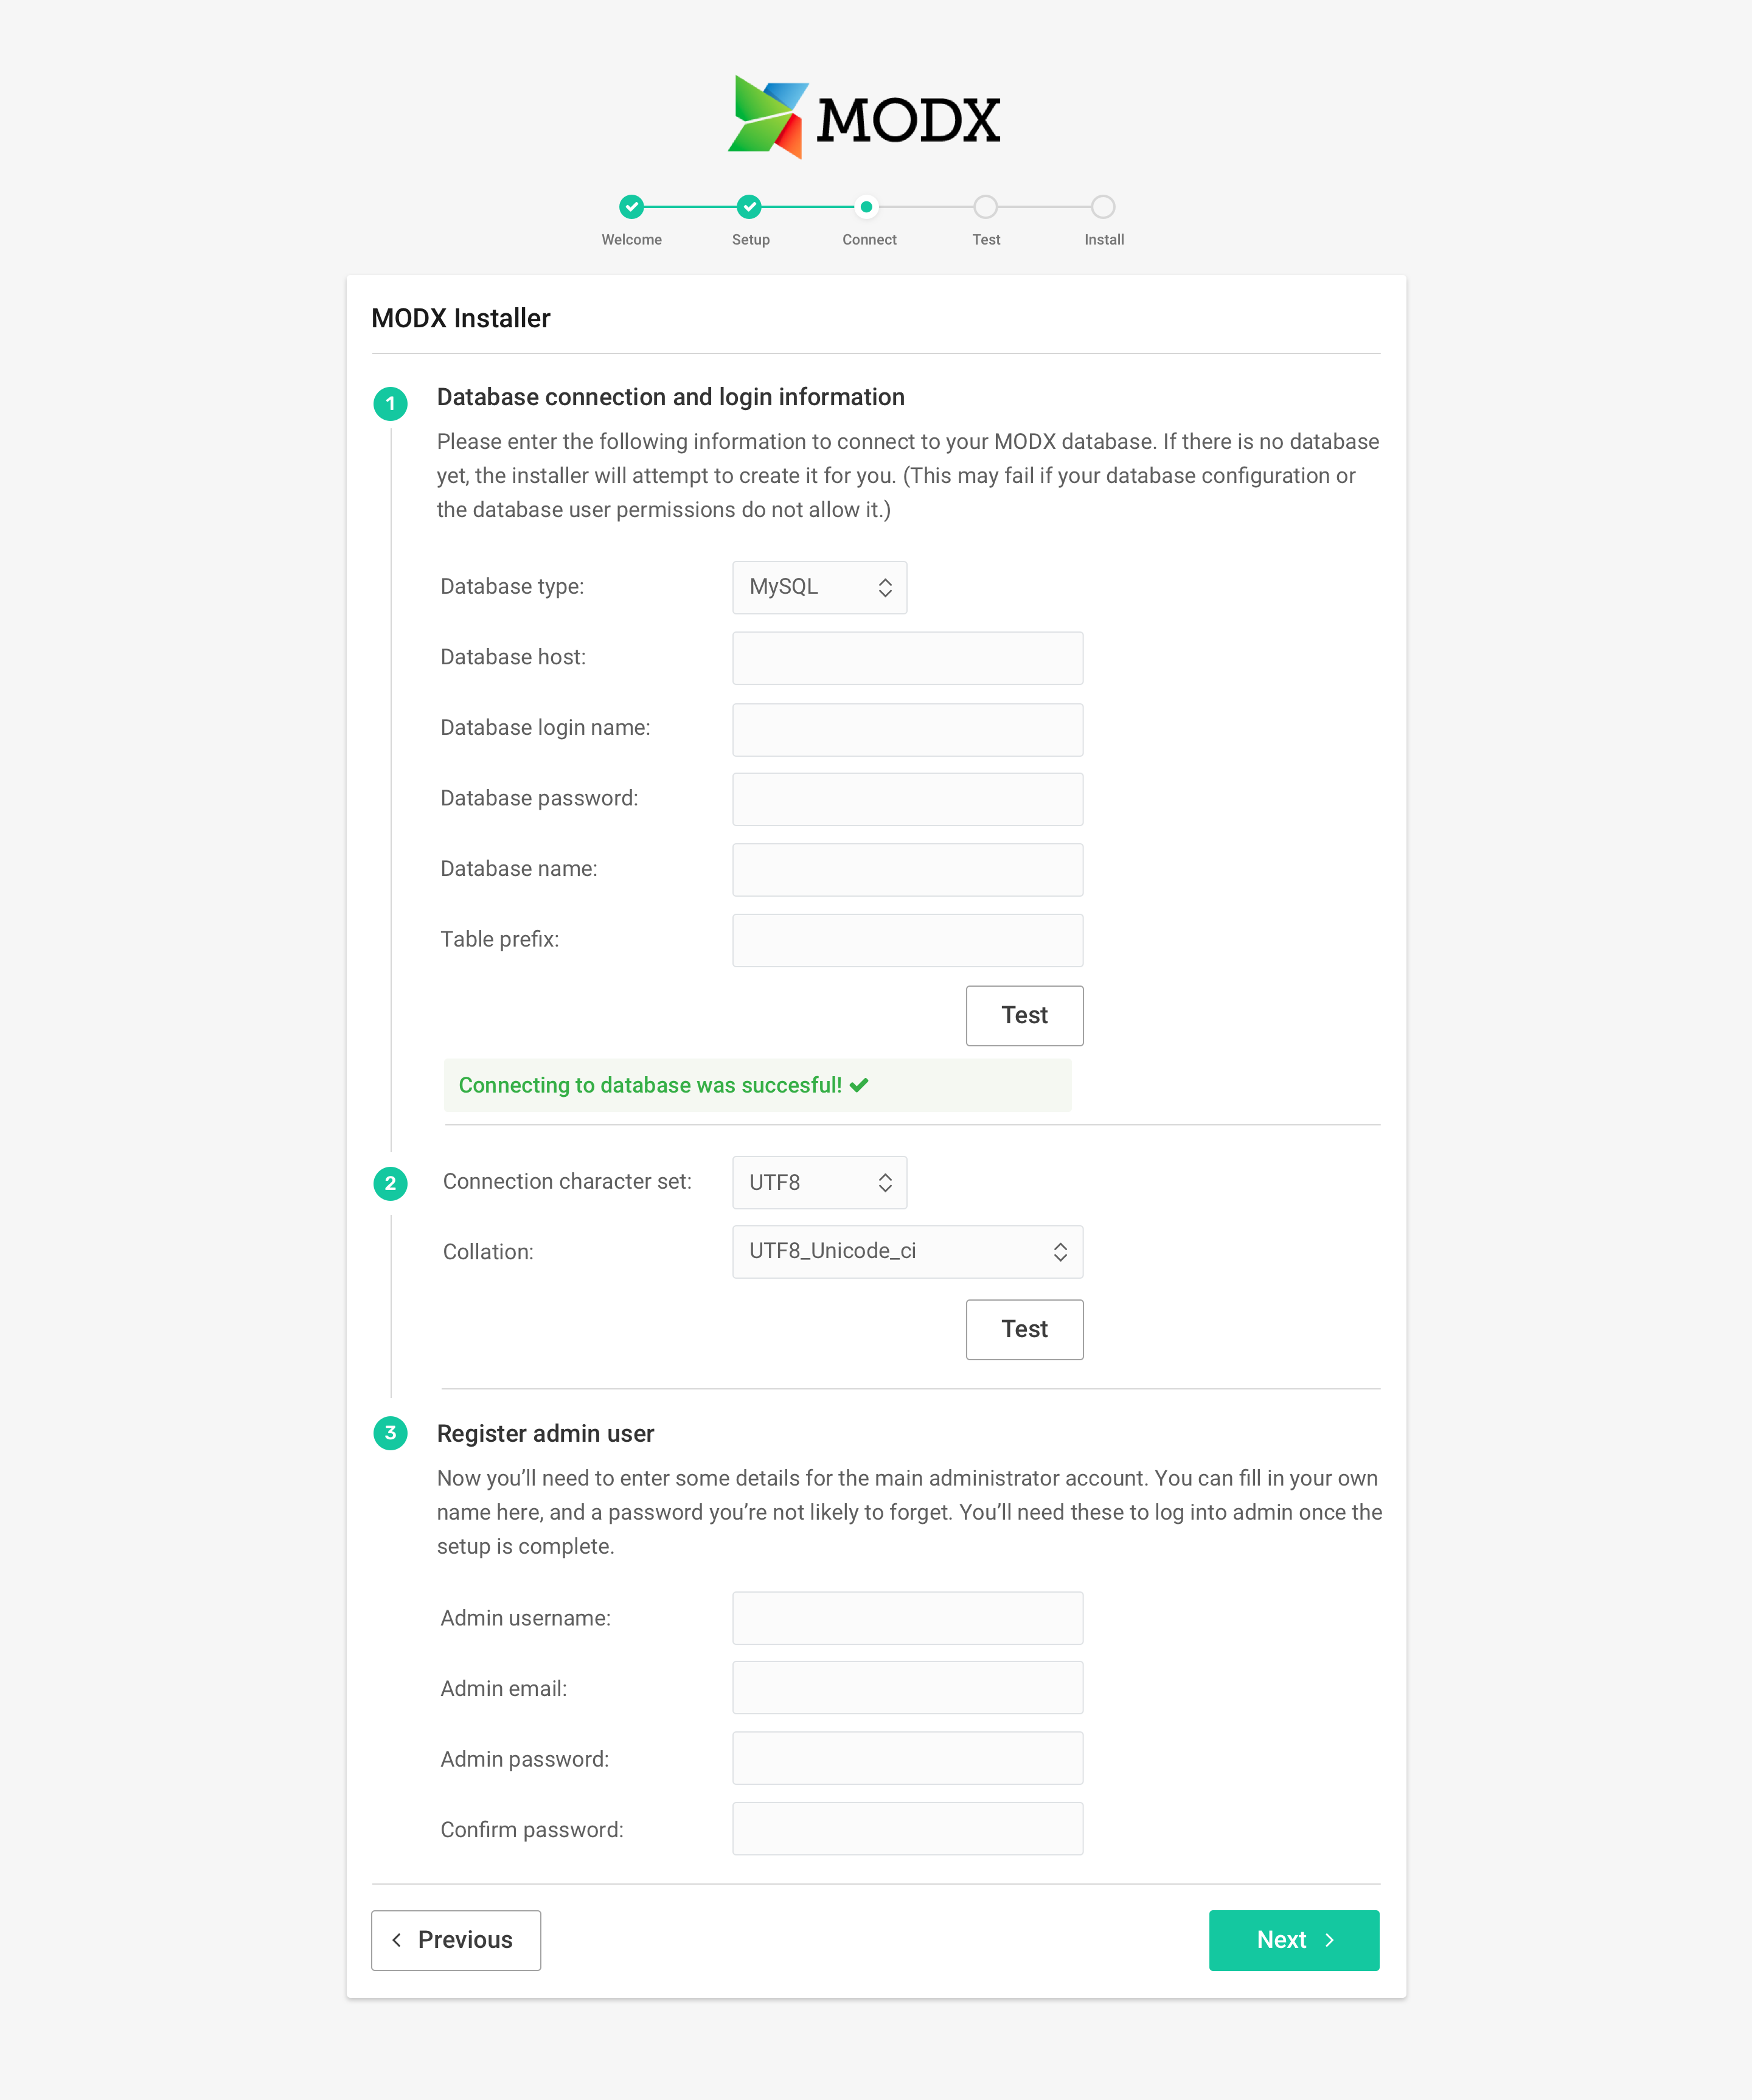
Task: Focus the Database host field
Action: [908, 658]
